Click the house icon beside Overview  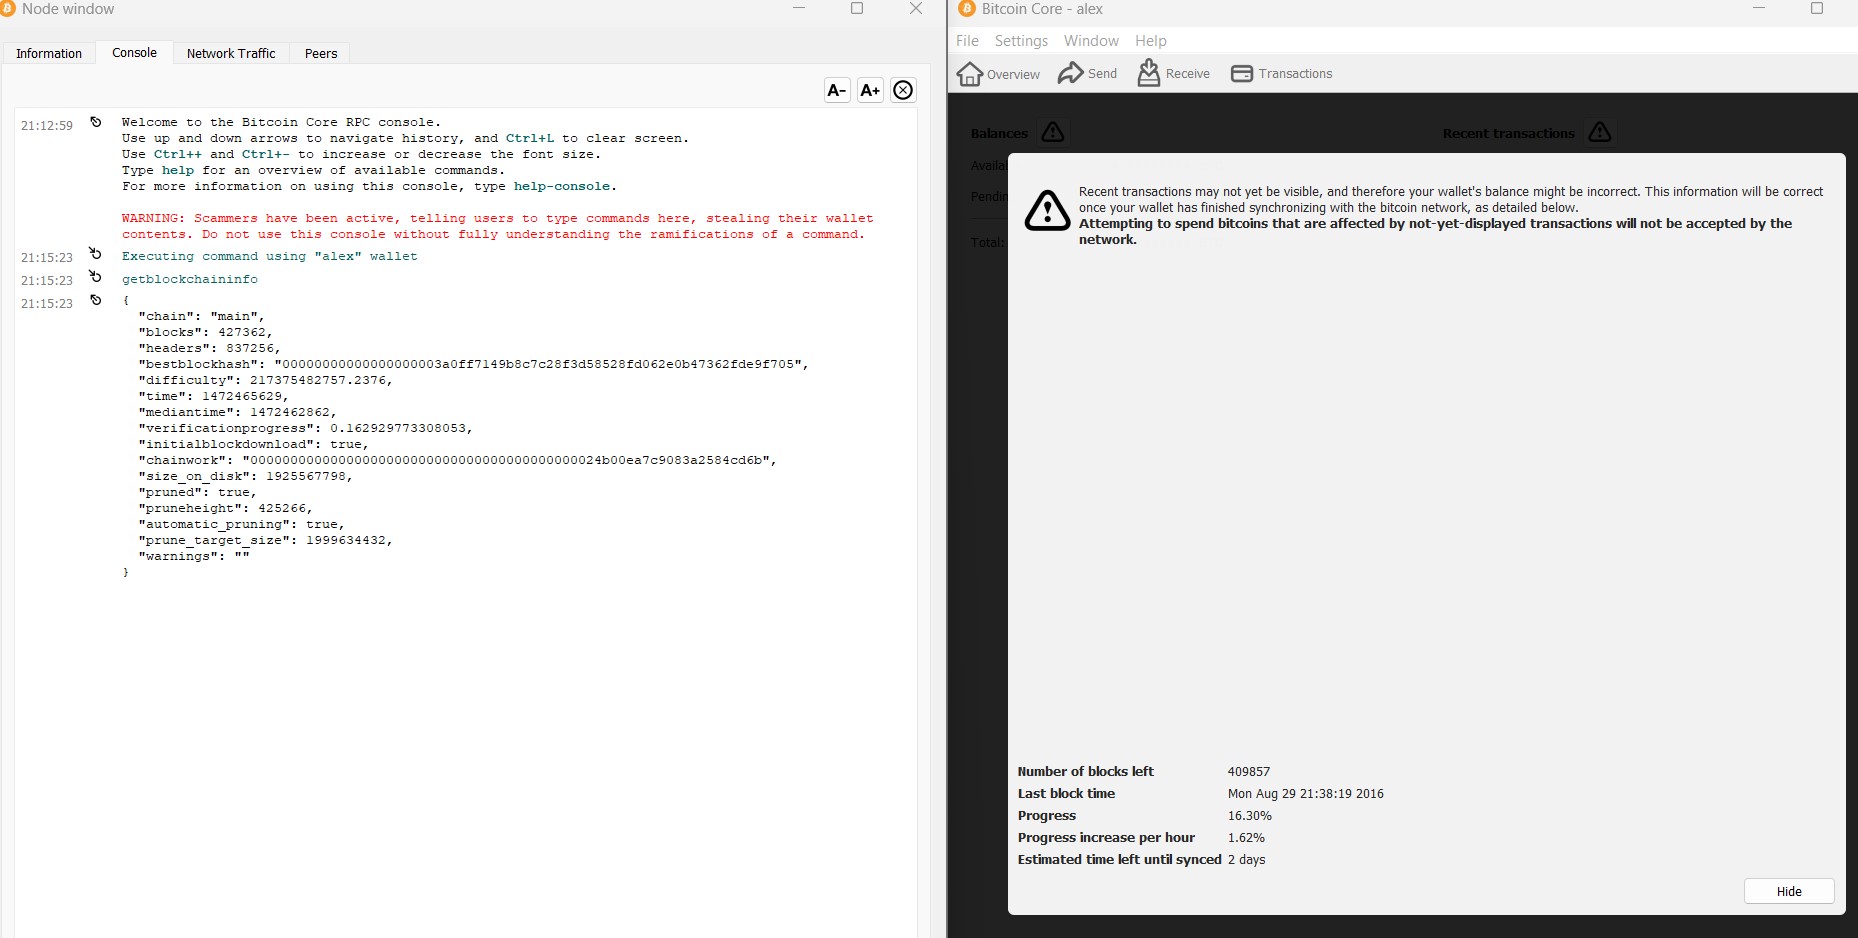tap(970, 74)
